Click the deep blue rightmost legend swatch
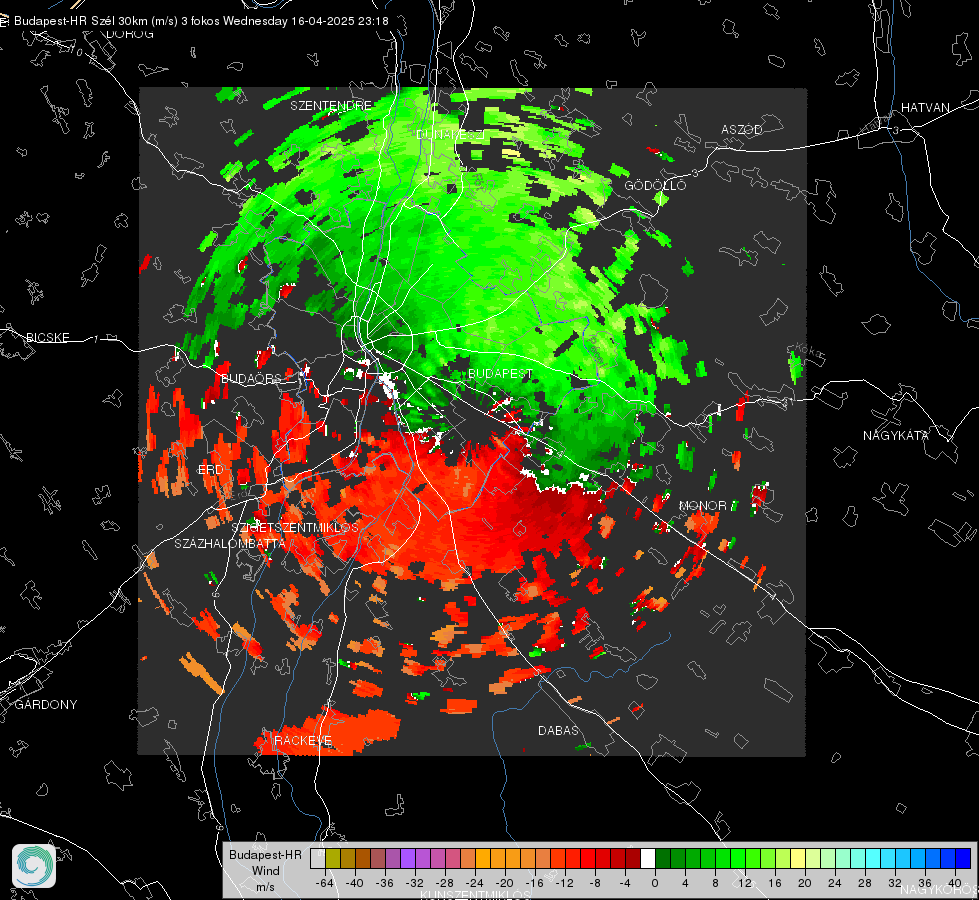979x900 pixels. [x=963, y=858]
